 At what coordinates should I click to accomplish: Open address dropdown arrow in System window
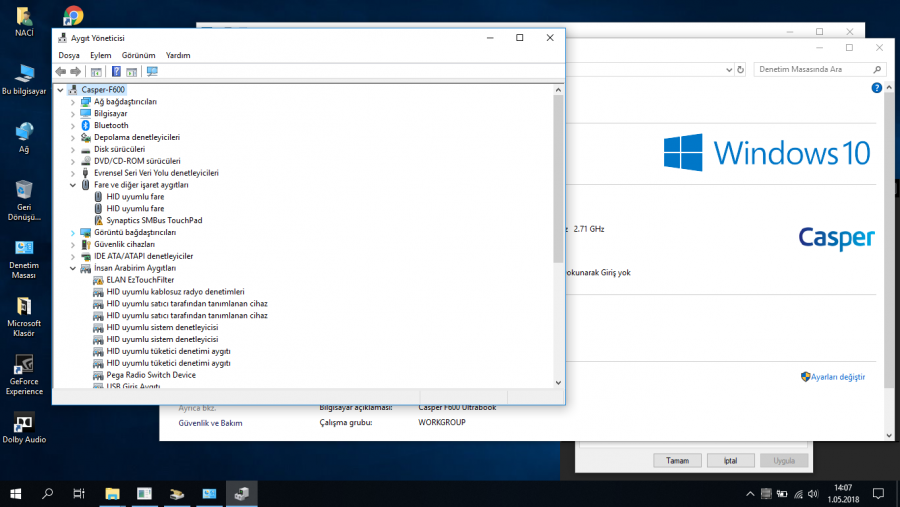(729, 69)
